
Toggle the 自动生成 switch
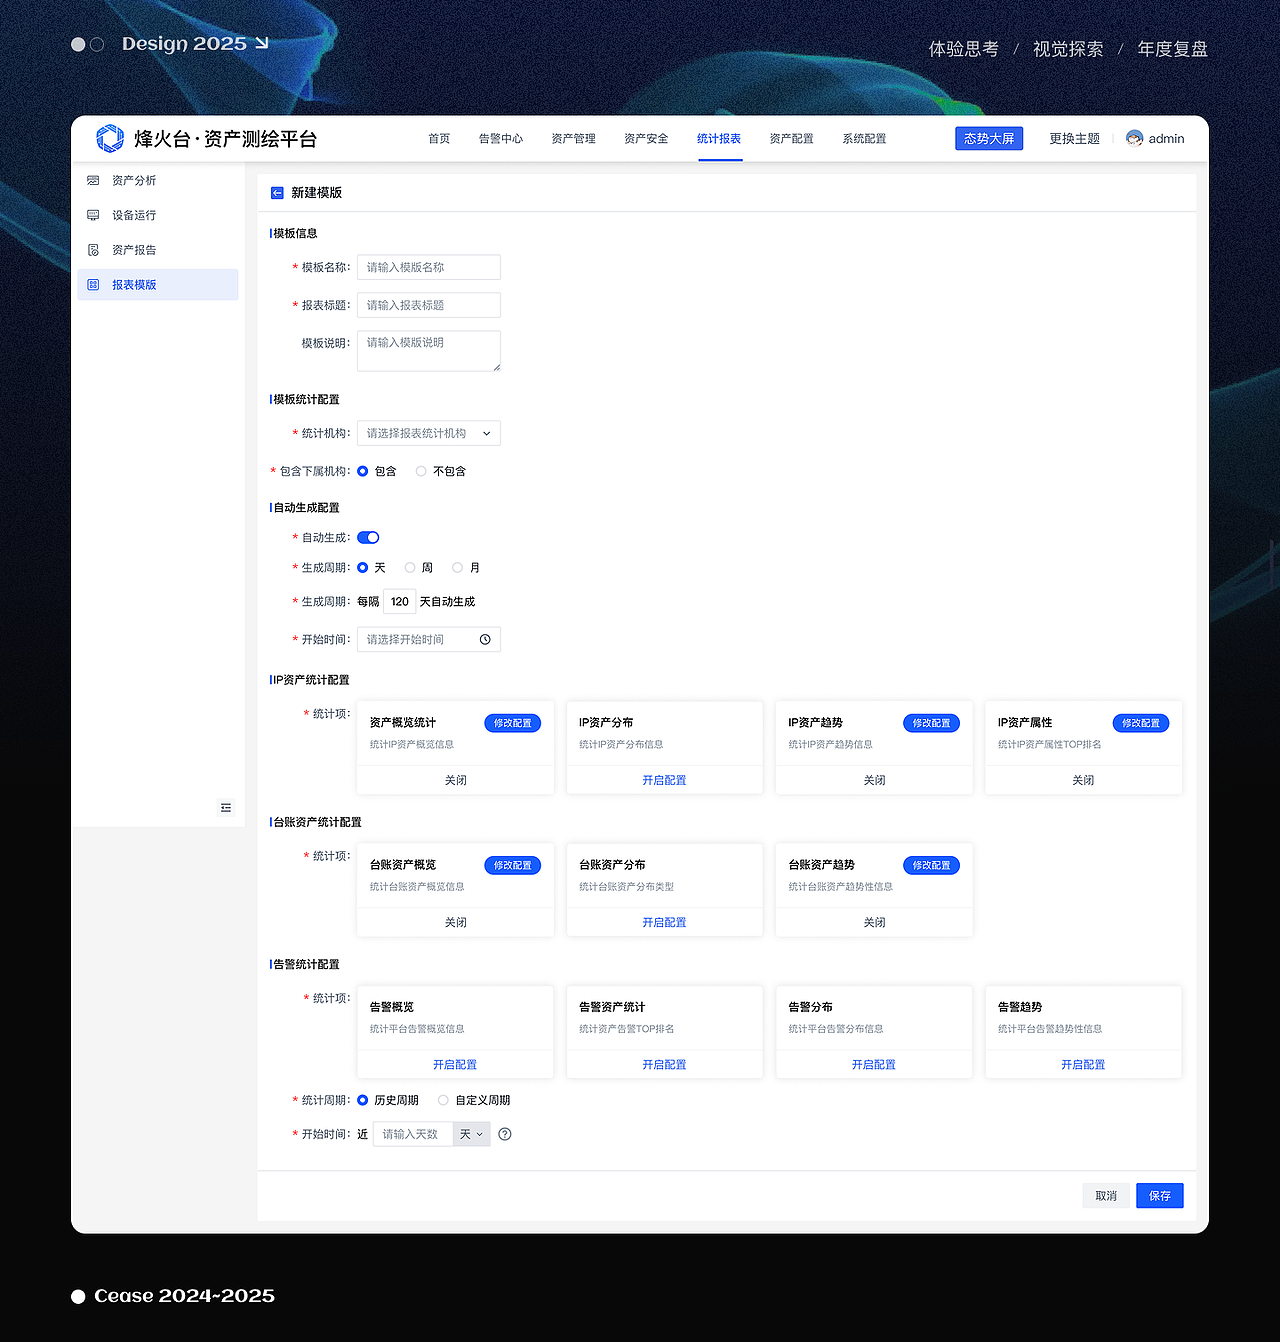pos(368,538)
